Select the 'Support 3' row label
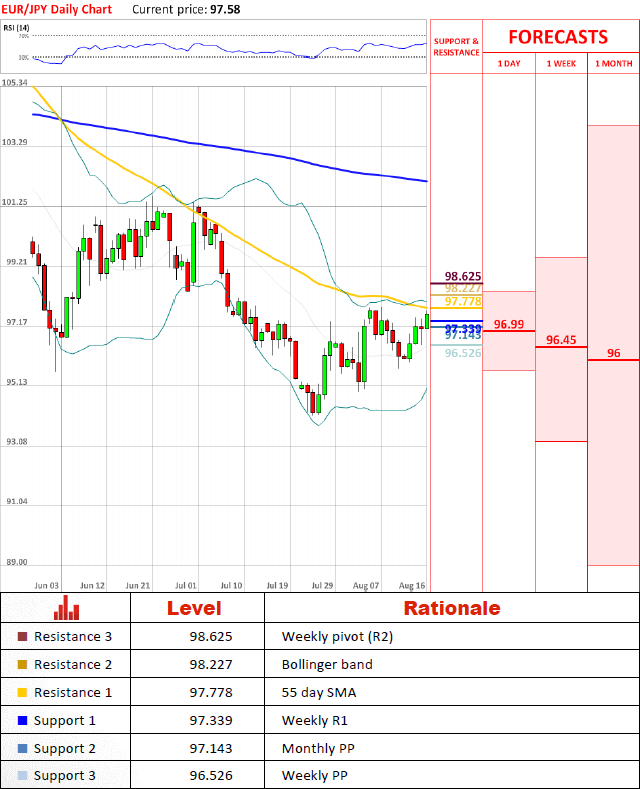640x789 pixels. tap(64, 776)
